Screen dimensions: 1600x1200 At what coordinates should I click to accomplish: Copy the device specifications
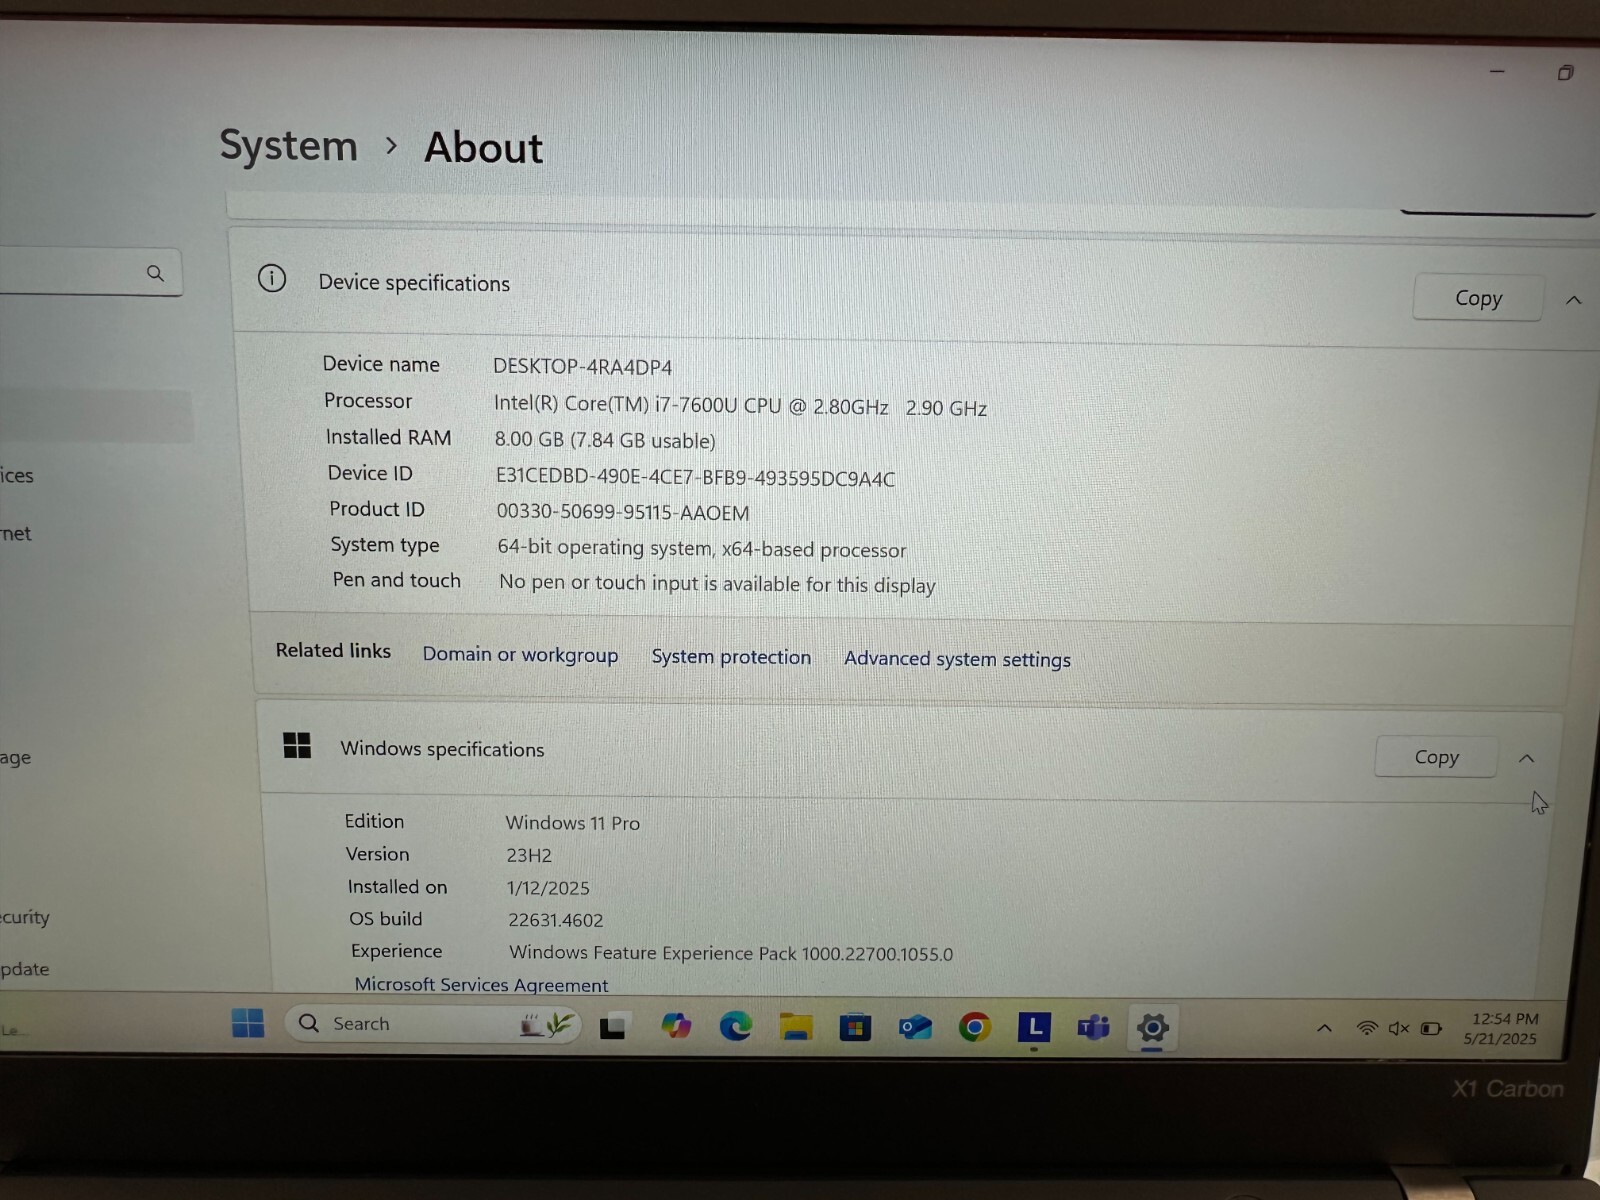(x=1478, y=298)
